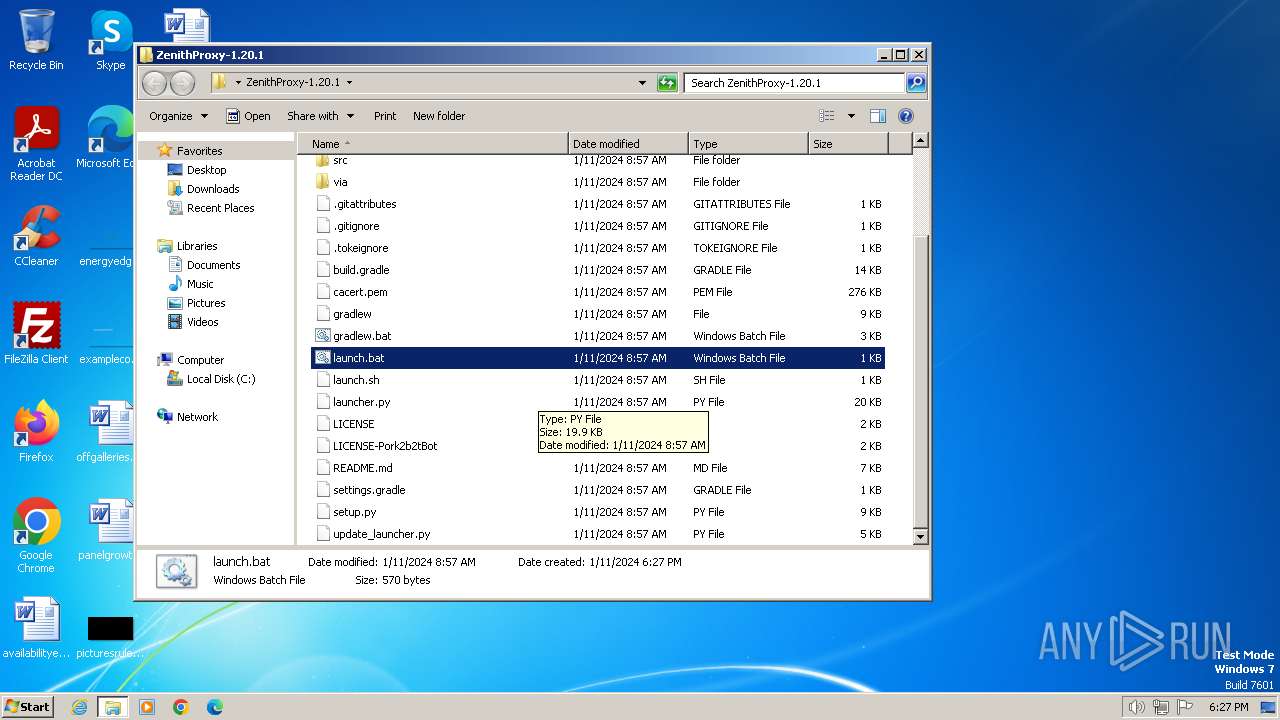Click the volume speaker tray icon
Viewport: 1280px width, 720px height.
pos(1136,707)
